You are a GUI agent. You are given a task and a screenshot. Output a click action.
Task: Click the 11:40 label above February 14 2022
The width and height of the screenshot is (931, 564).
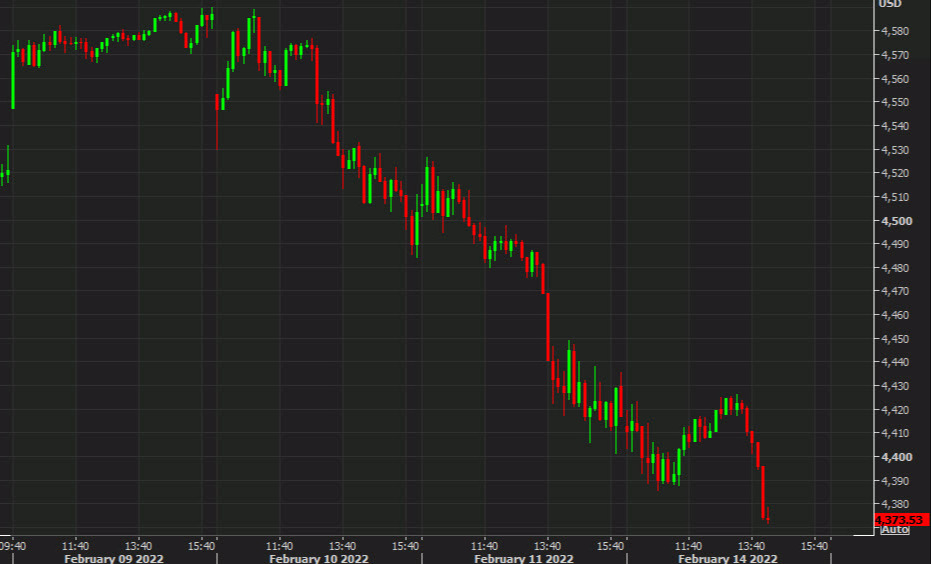click(688, 546)
